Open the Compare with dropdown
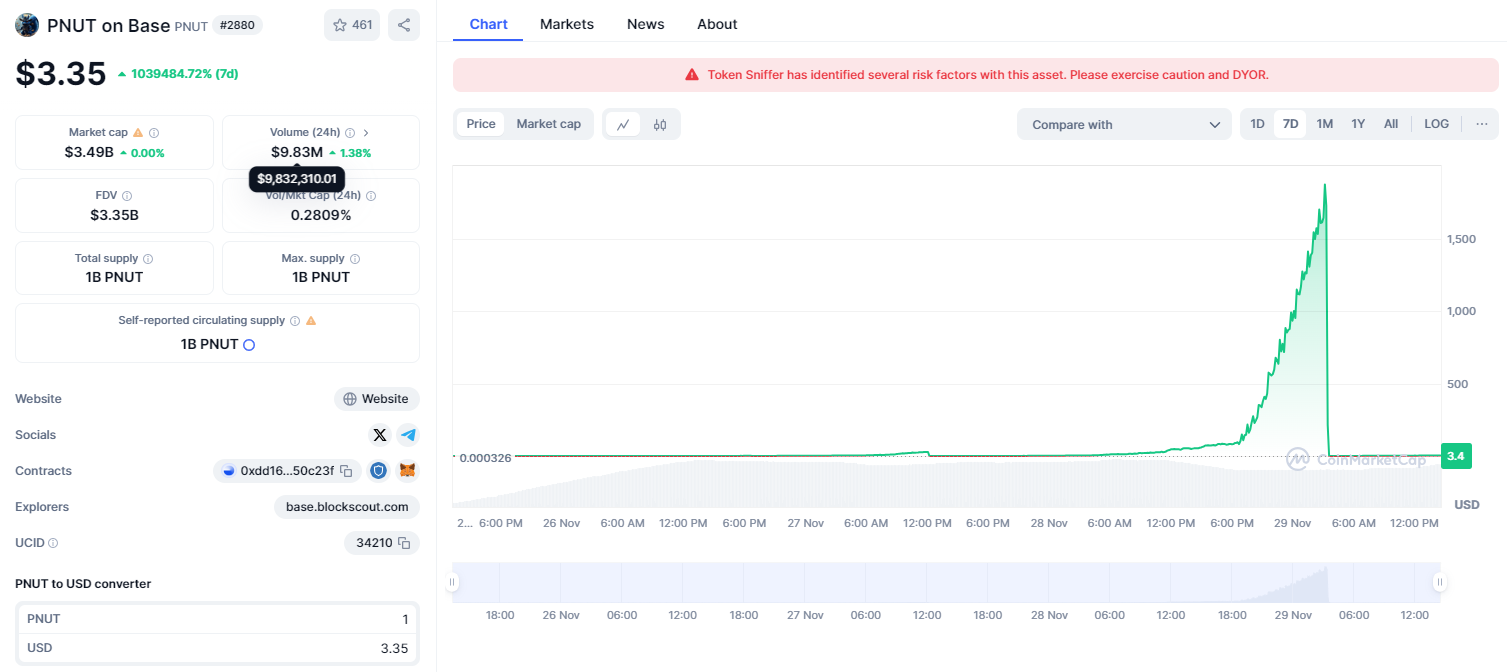This screenshot has width=1507, height=672. (x=1124, y=124)
